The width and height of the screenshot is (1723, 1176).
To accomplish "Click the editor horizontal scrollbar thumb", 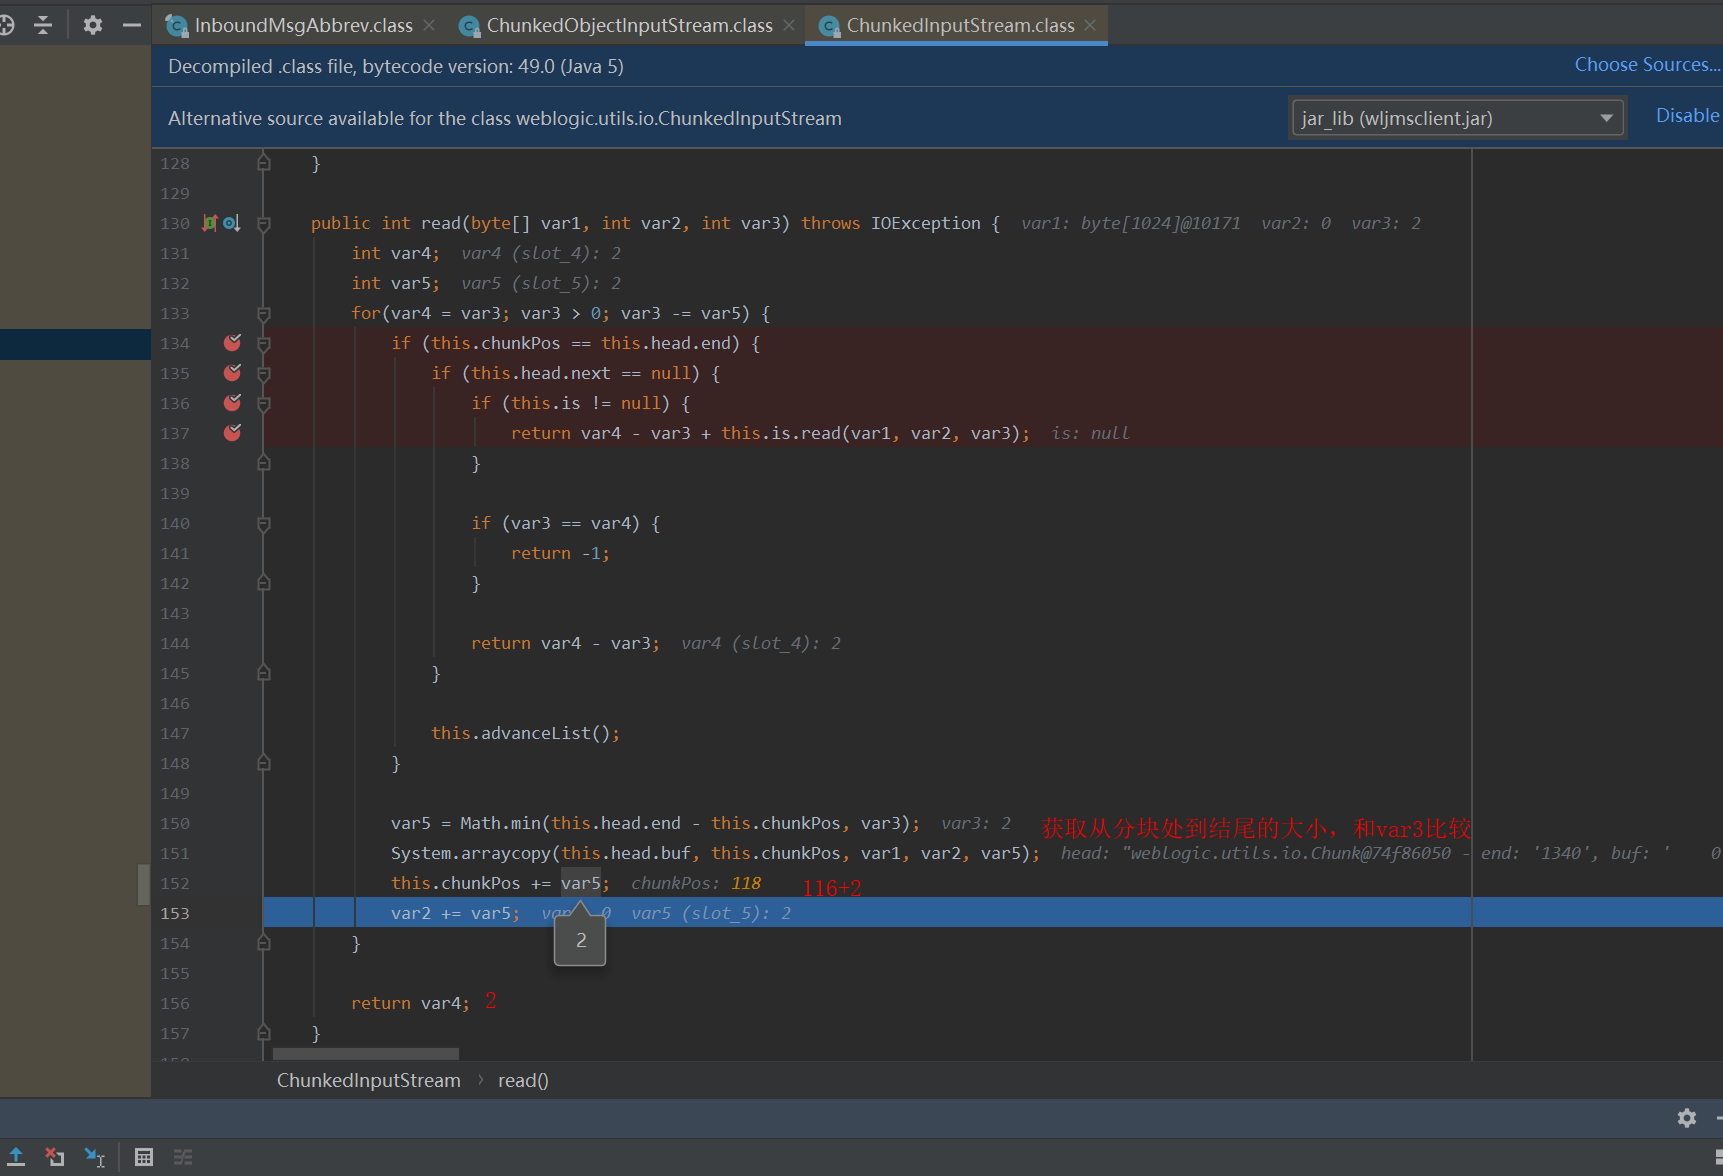I will pyautogui.click(x=366, y=1054).
